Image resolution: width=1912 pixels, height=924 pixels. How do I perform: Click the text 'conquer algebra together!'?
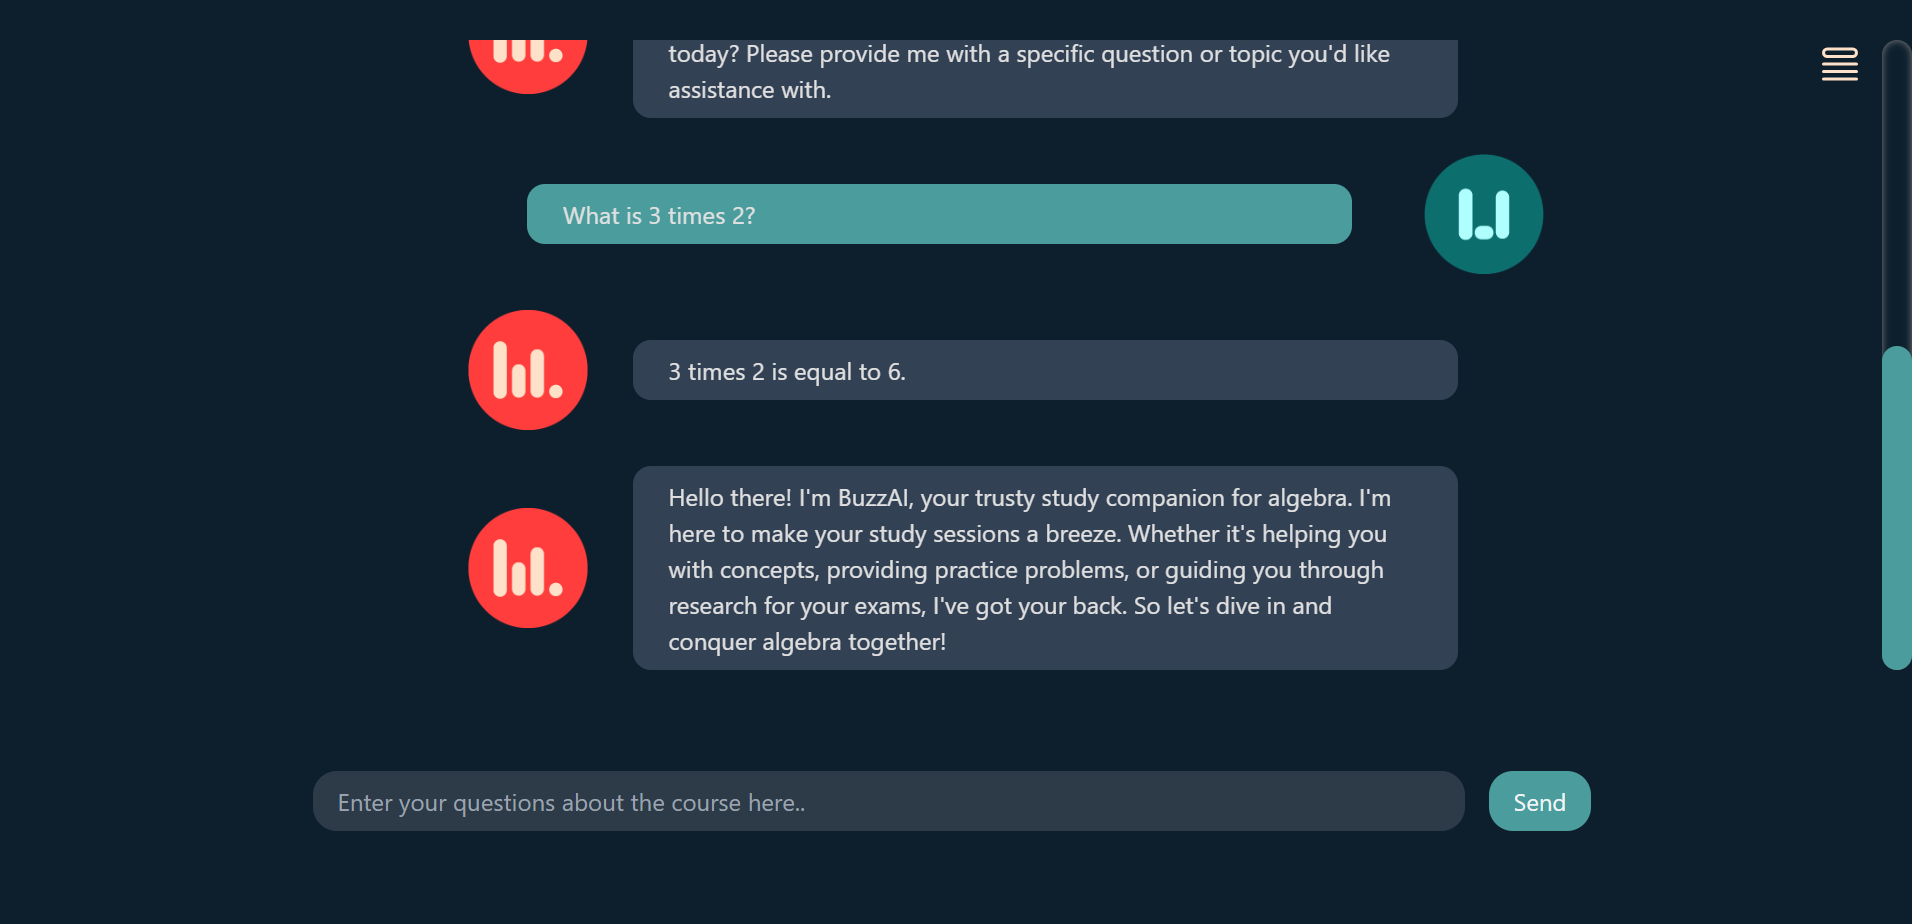click(807, 642)
